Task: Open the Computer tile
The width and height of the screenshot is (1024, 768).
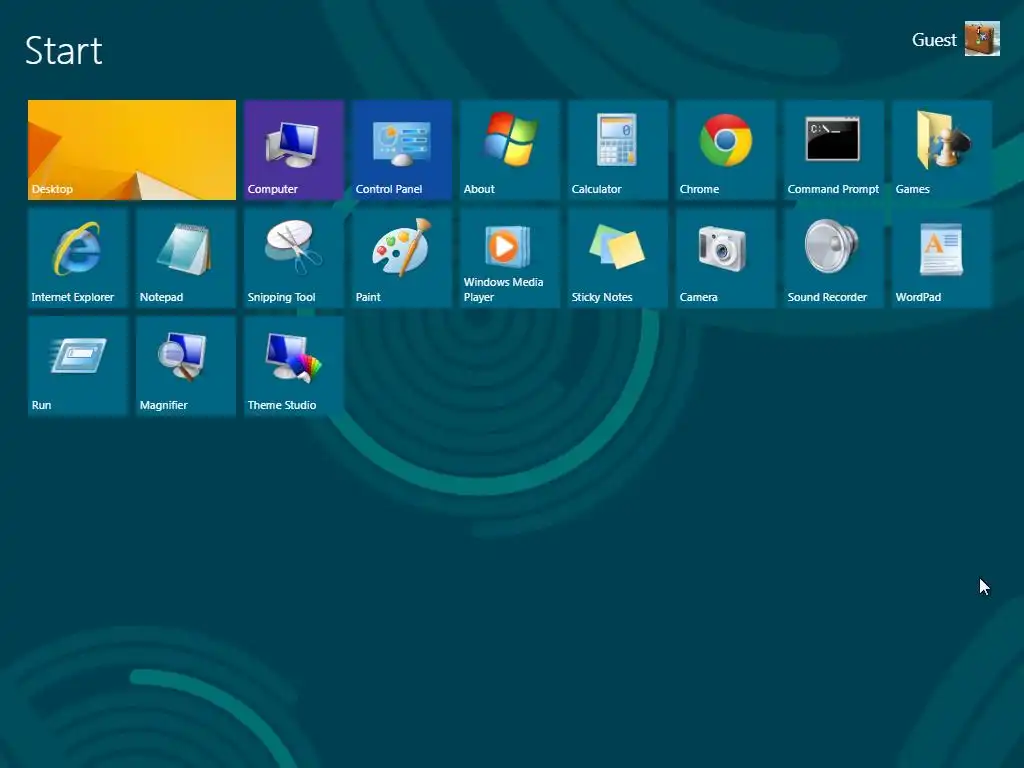Action: tap(294, 150)
